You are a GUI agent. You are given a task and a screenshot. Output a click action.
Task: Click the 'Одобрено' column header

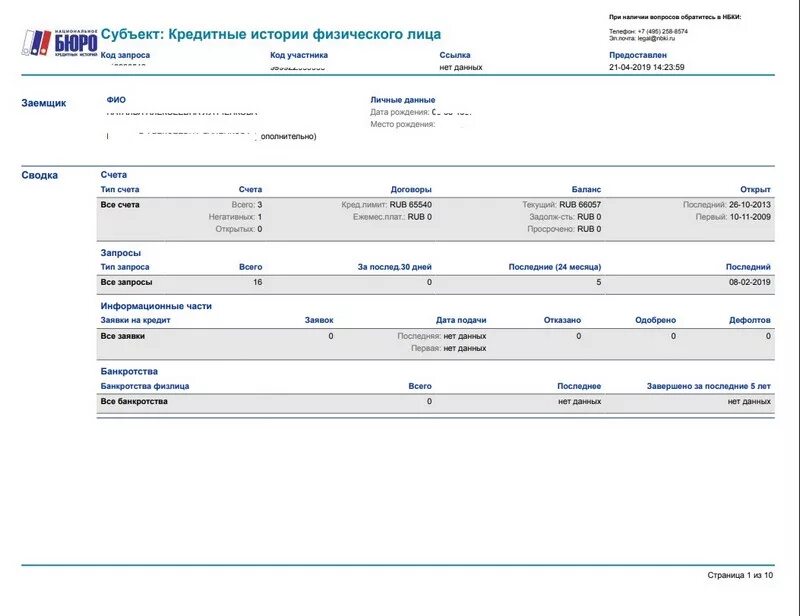click(x=656, y=321)
